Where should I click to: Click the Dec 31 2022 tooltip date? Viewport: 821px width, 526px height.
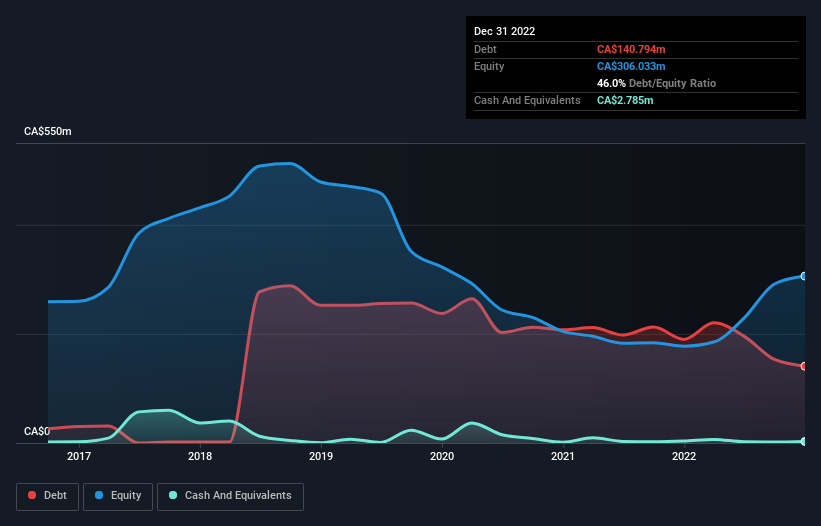pyautogui.click(x=505, y=31)
